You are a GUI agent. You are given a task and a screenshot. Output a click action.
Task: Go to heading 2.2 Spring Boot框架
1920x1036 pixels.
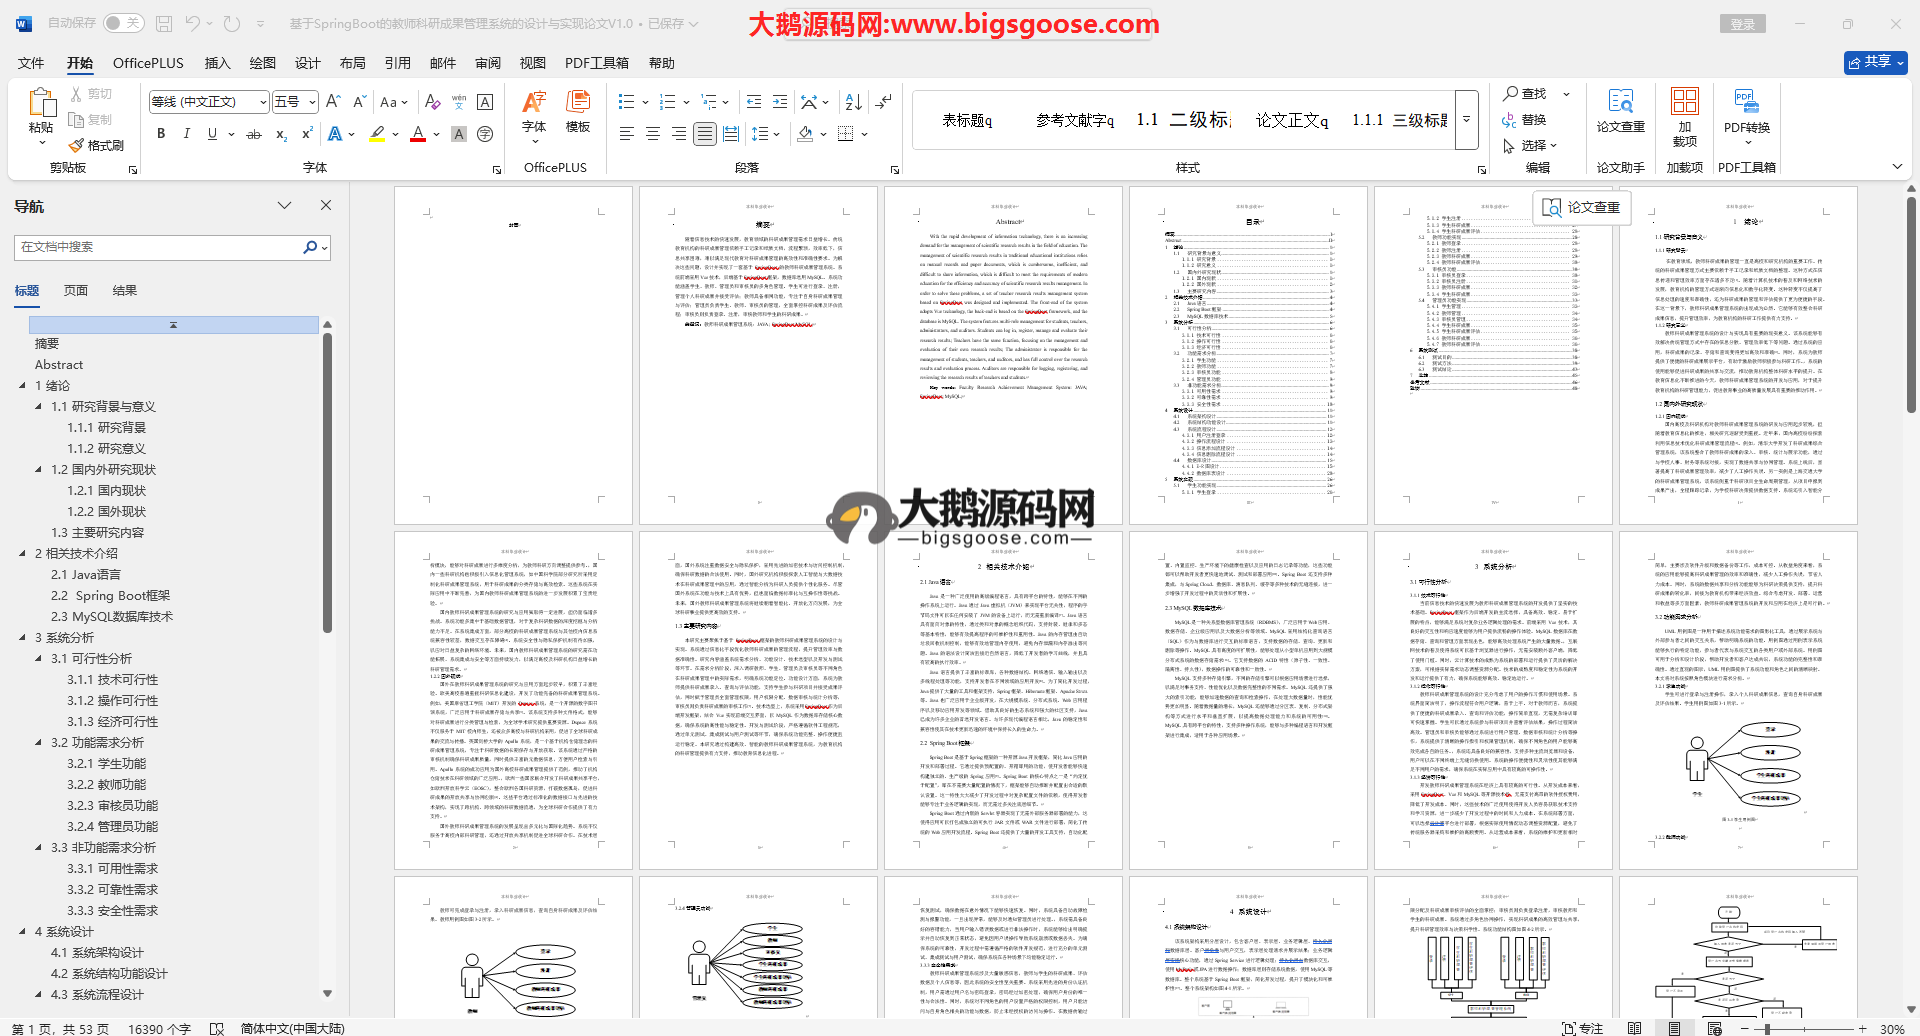point(110,596)
